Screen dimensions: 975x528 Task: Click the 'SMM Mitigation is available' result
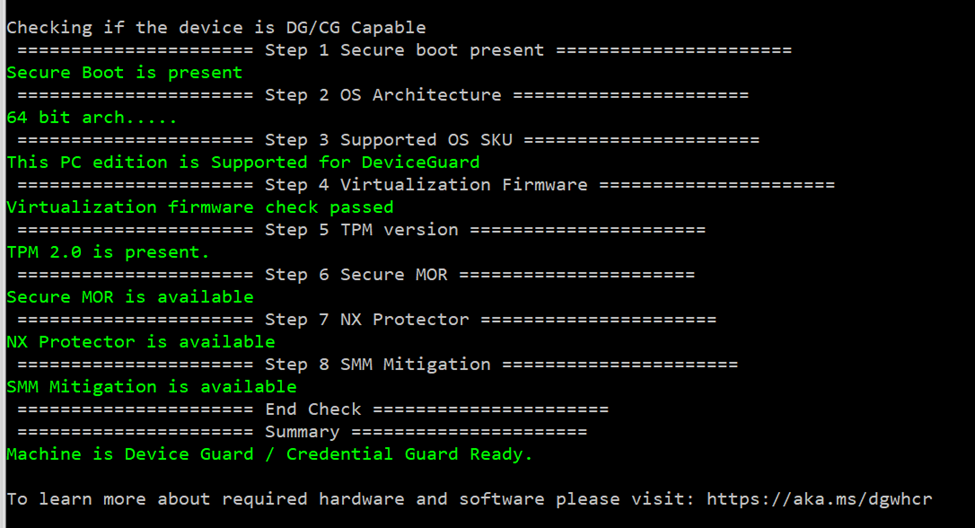coord(152,387)
